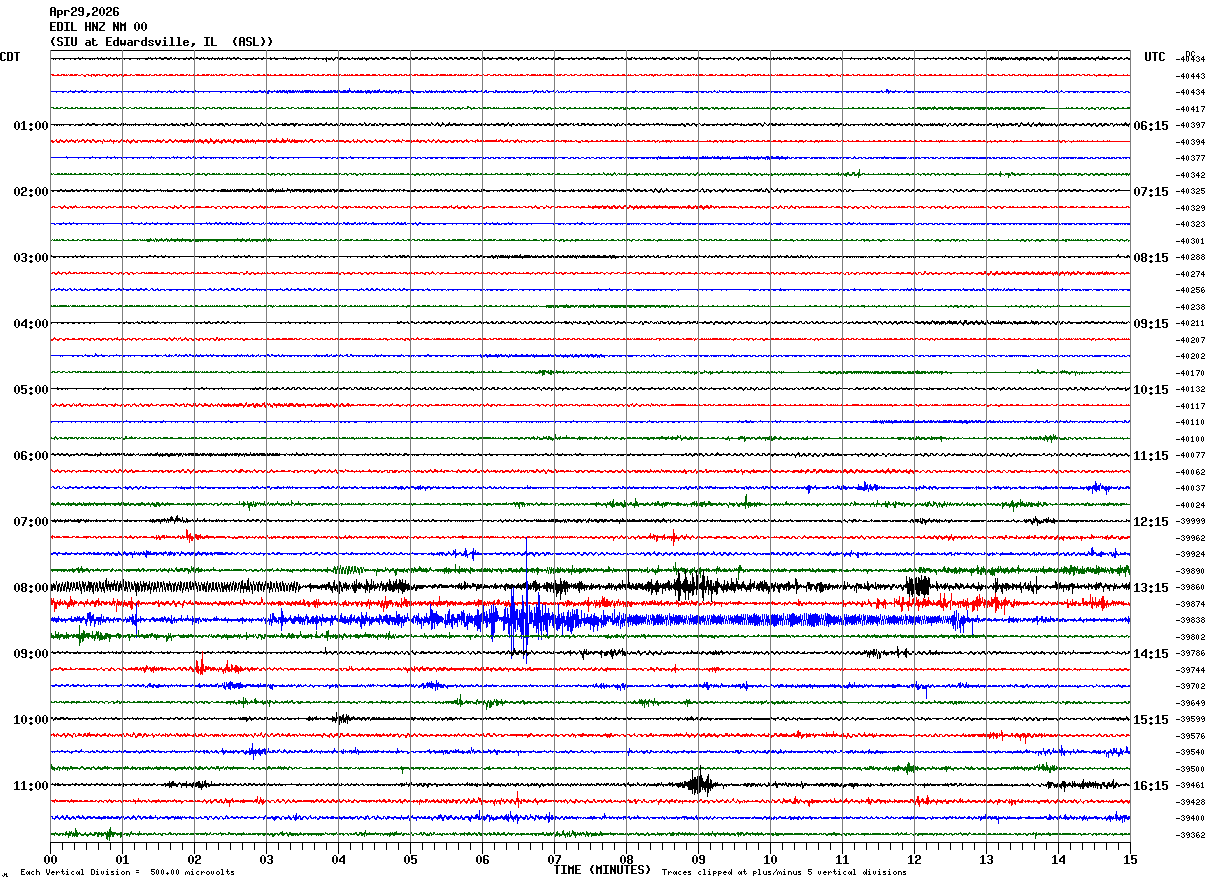Click the '03' minute tick label
The width and height of the screenshot is (1210, 886).
[266, 859]
